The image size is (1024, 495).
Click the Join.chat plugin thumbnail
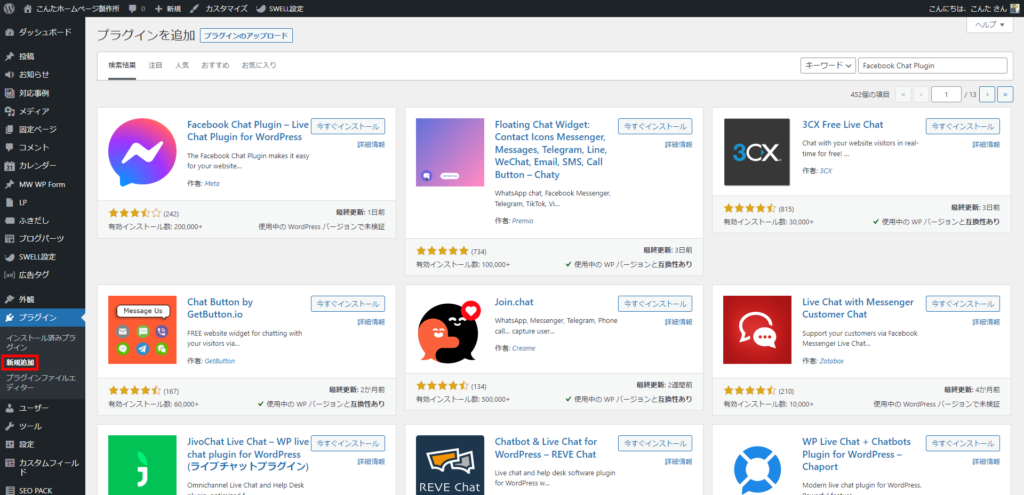(x=450, y=330)
